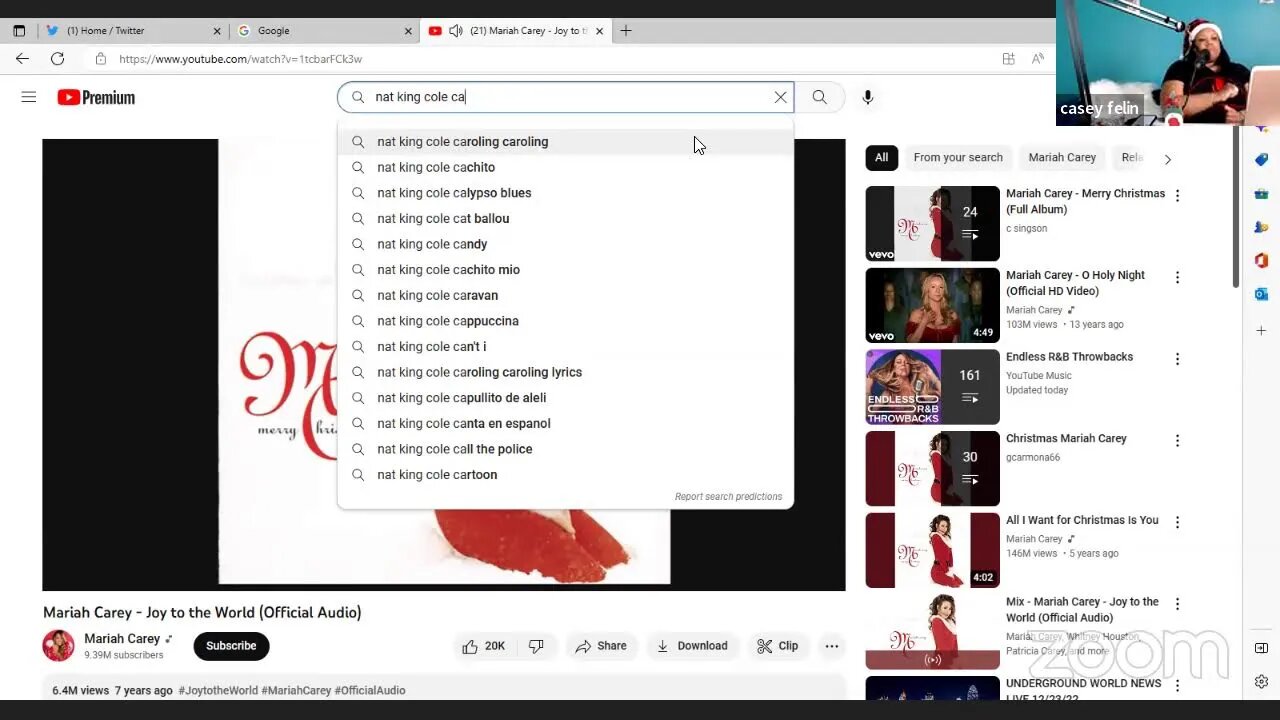Click the #JoytotheWorld hashtag
1280x720 pixels.
pyautogui.click(x=218, y=690)
